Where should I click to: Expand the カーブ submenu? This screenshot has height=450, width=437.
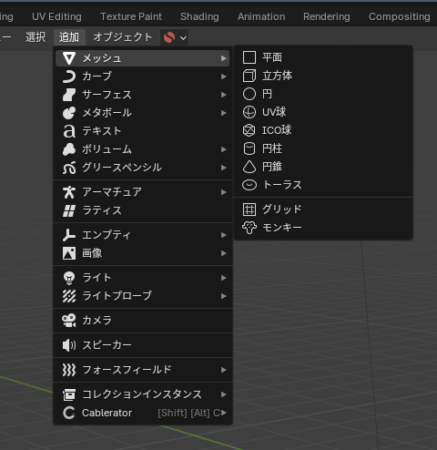(x=143, y=76)
